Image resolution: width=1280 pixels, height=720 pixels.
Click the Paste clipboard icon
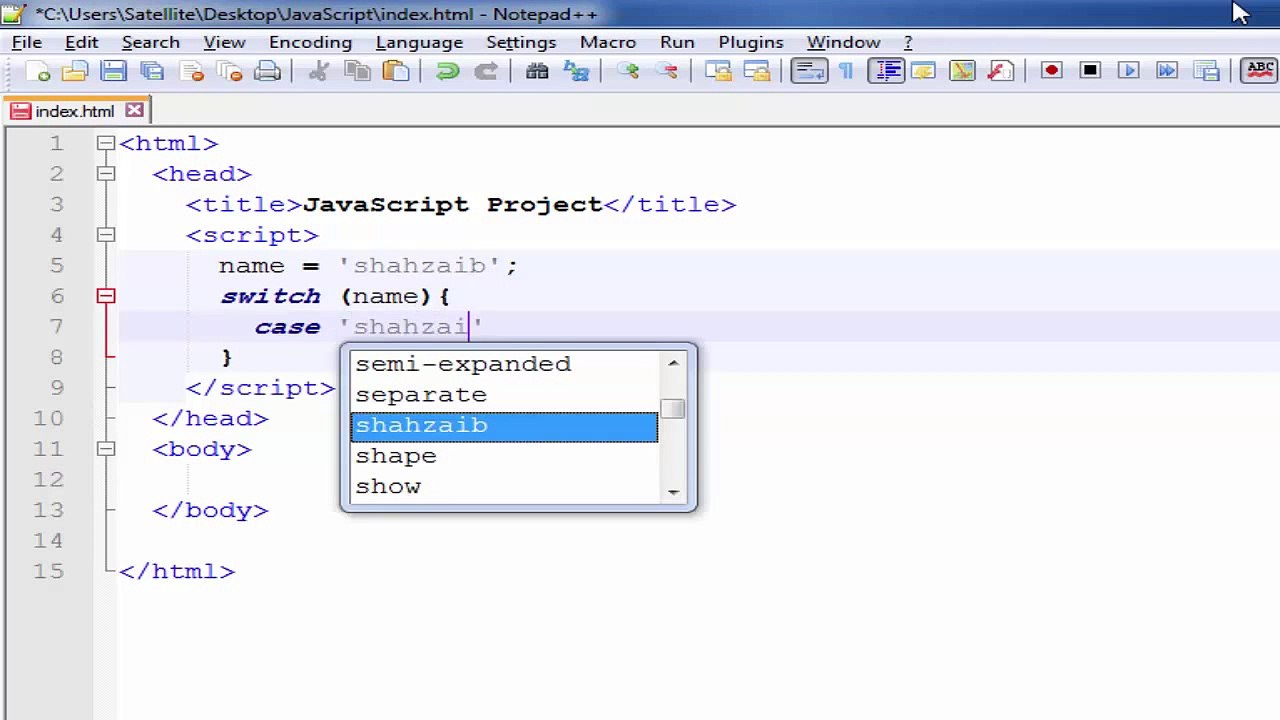point(396,71)
